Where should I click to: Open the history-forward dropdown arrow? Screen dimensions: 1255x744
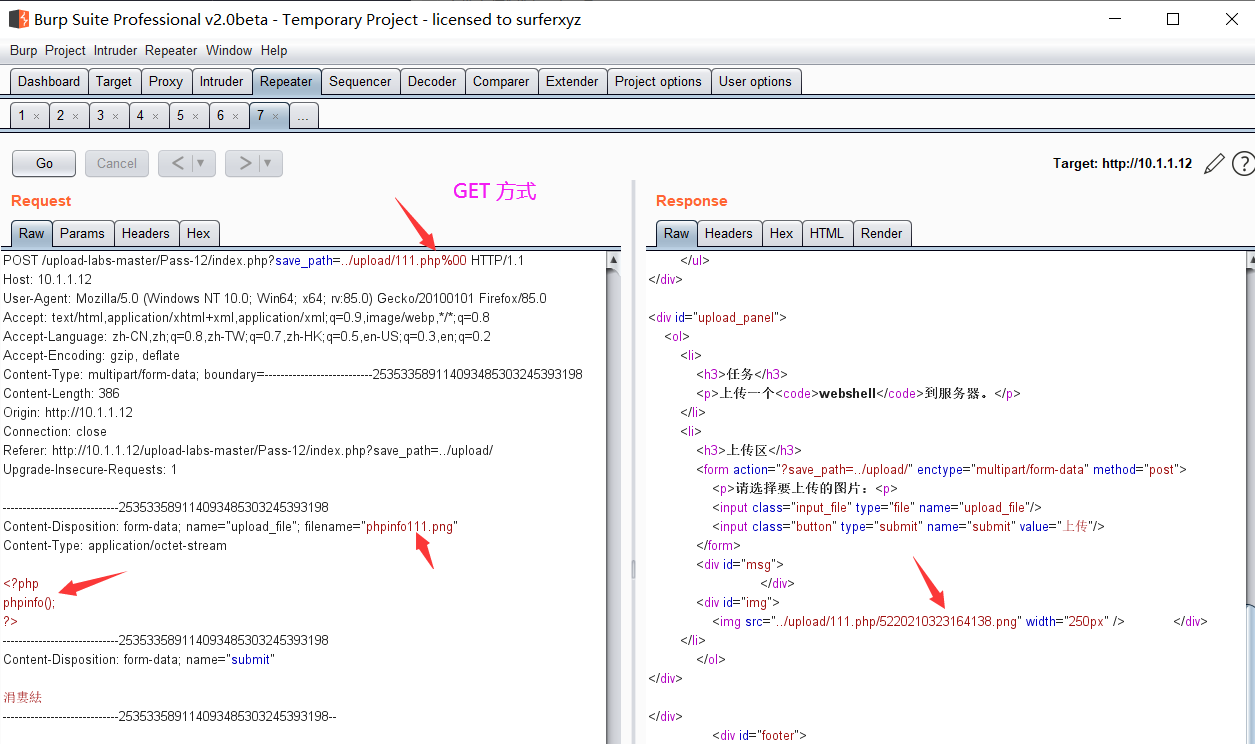[269, 163]
